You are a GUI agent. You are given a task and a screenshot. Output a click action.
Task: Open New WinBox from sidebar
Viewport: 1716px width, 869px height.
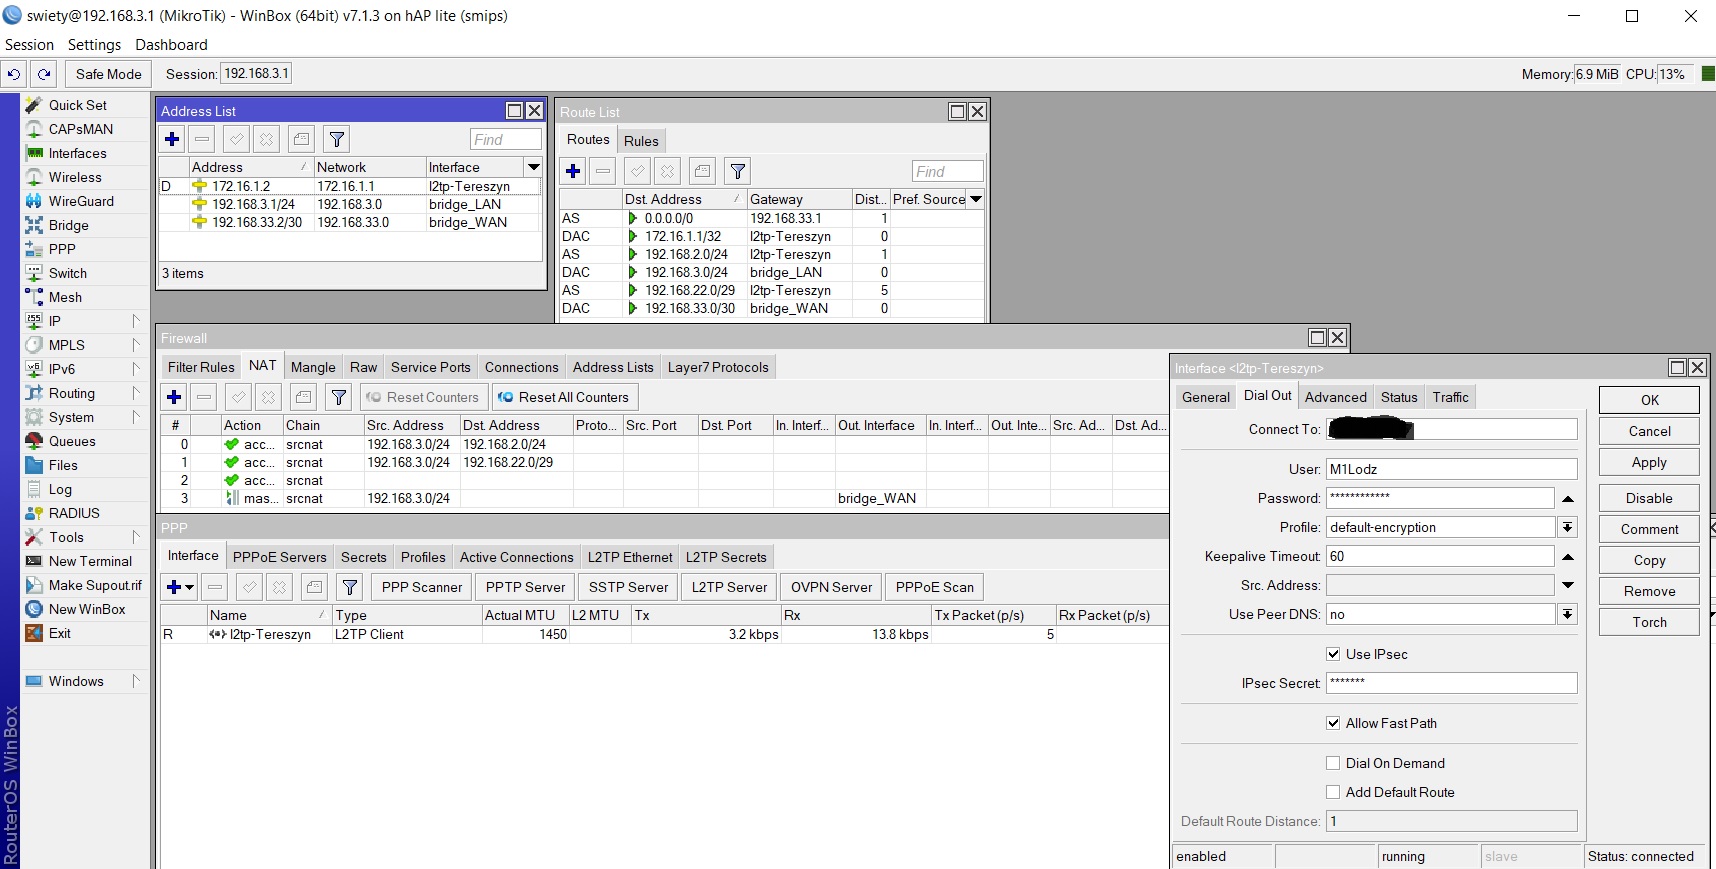pyautogui.click(x=87, y=609)
